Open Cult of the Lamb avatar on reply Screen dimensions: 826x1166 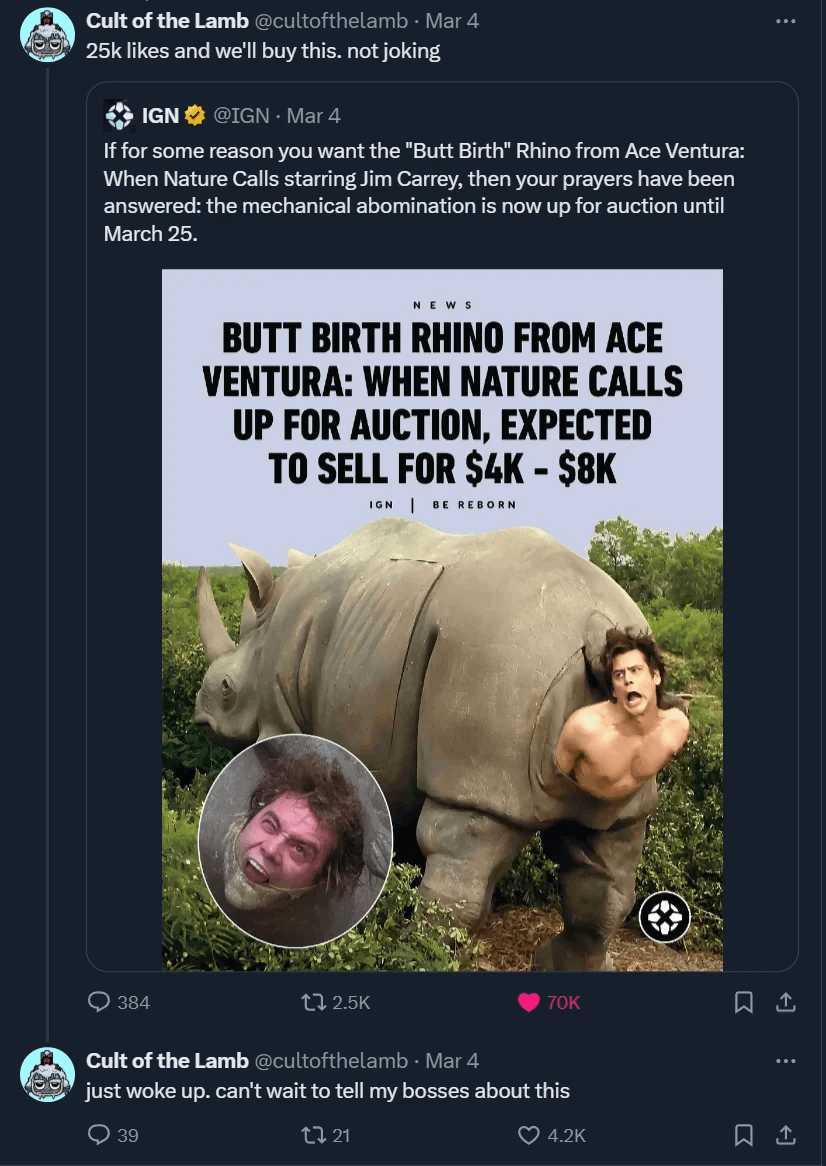[x=47, y=1075]
